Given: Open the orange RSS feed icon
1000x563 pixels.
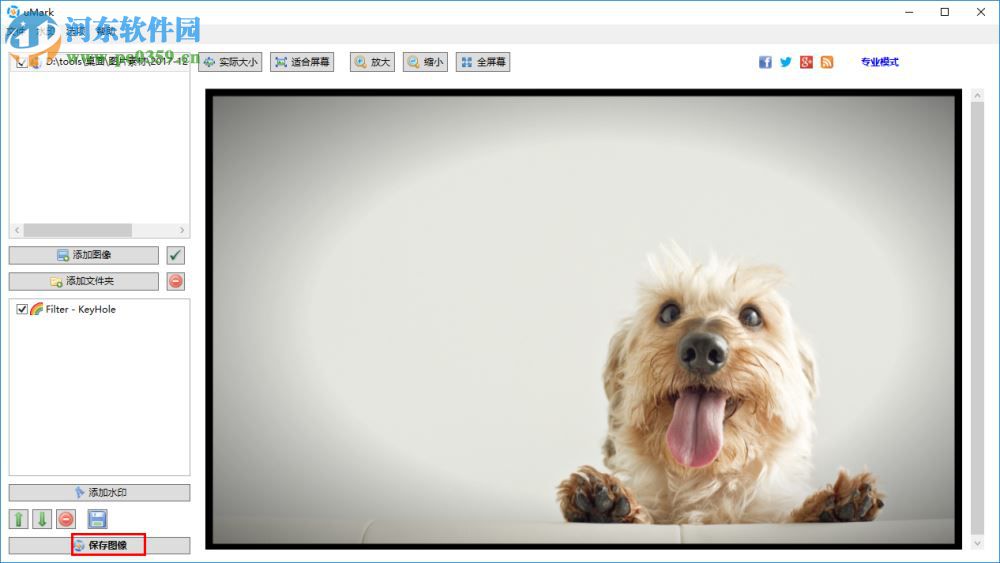Looking at the screenshot, I should coord(827,62).
